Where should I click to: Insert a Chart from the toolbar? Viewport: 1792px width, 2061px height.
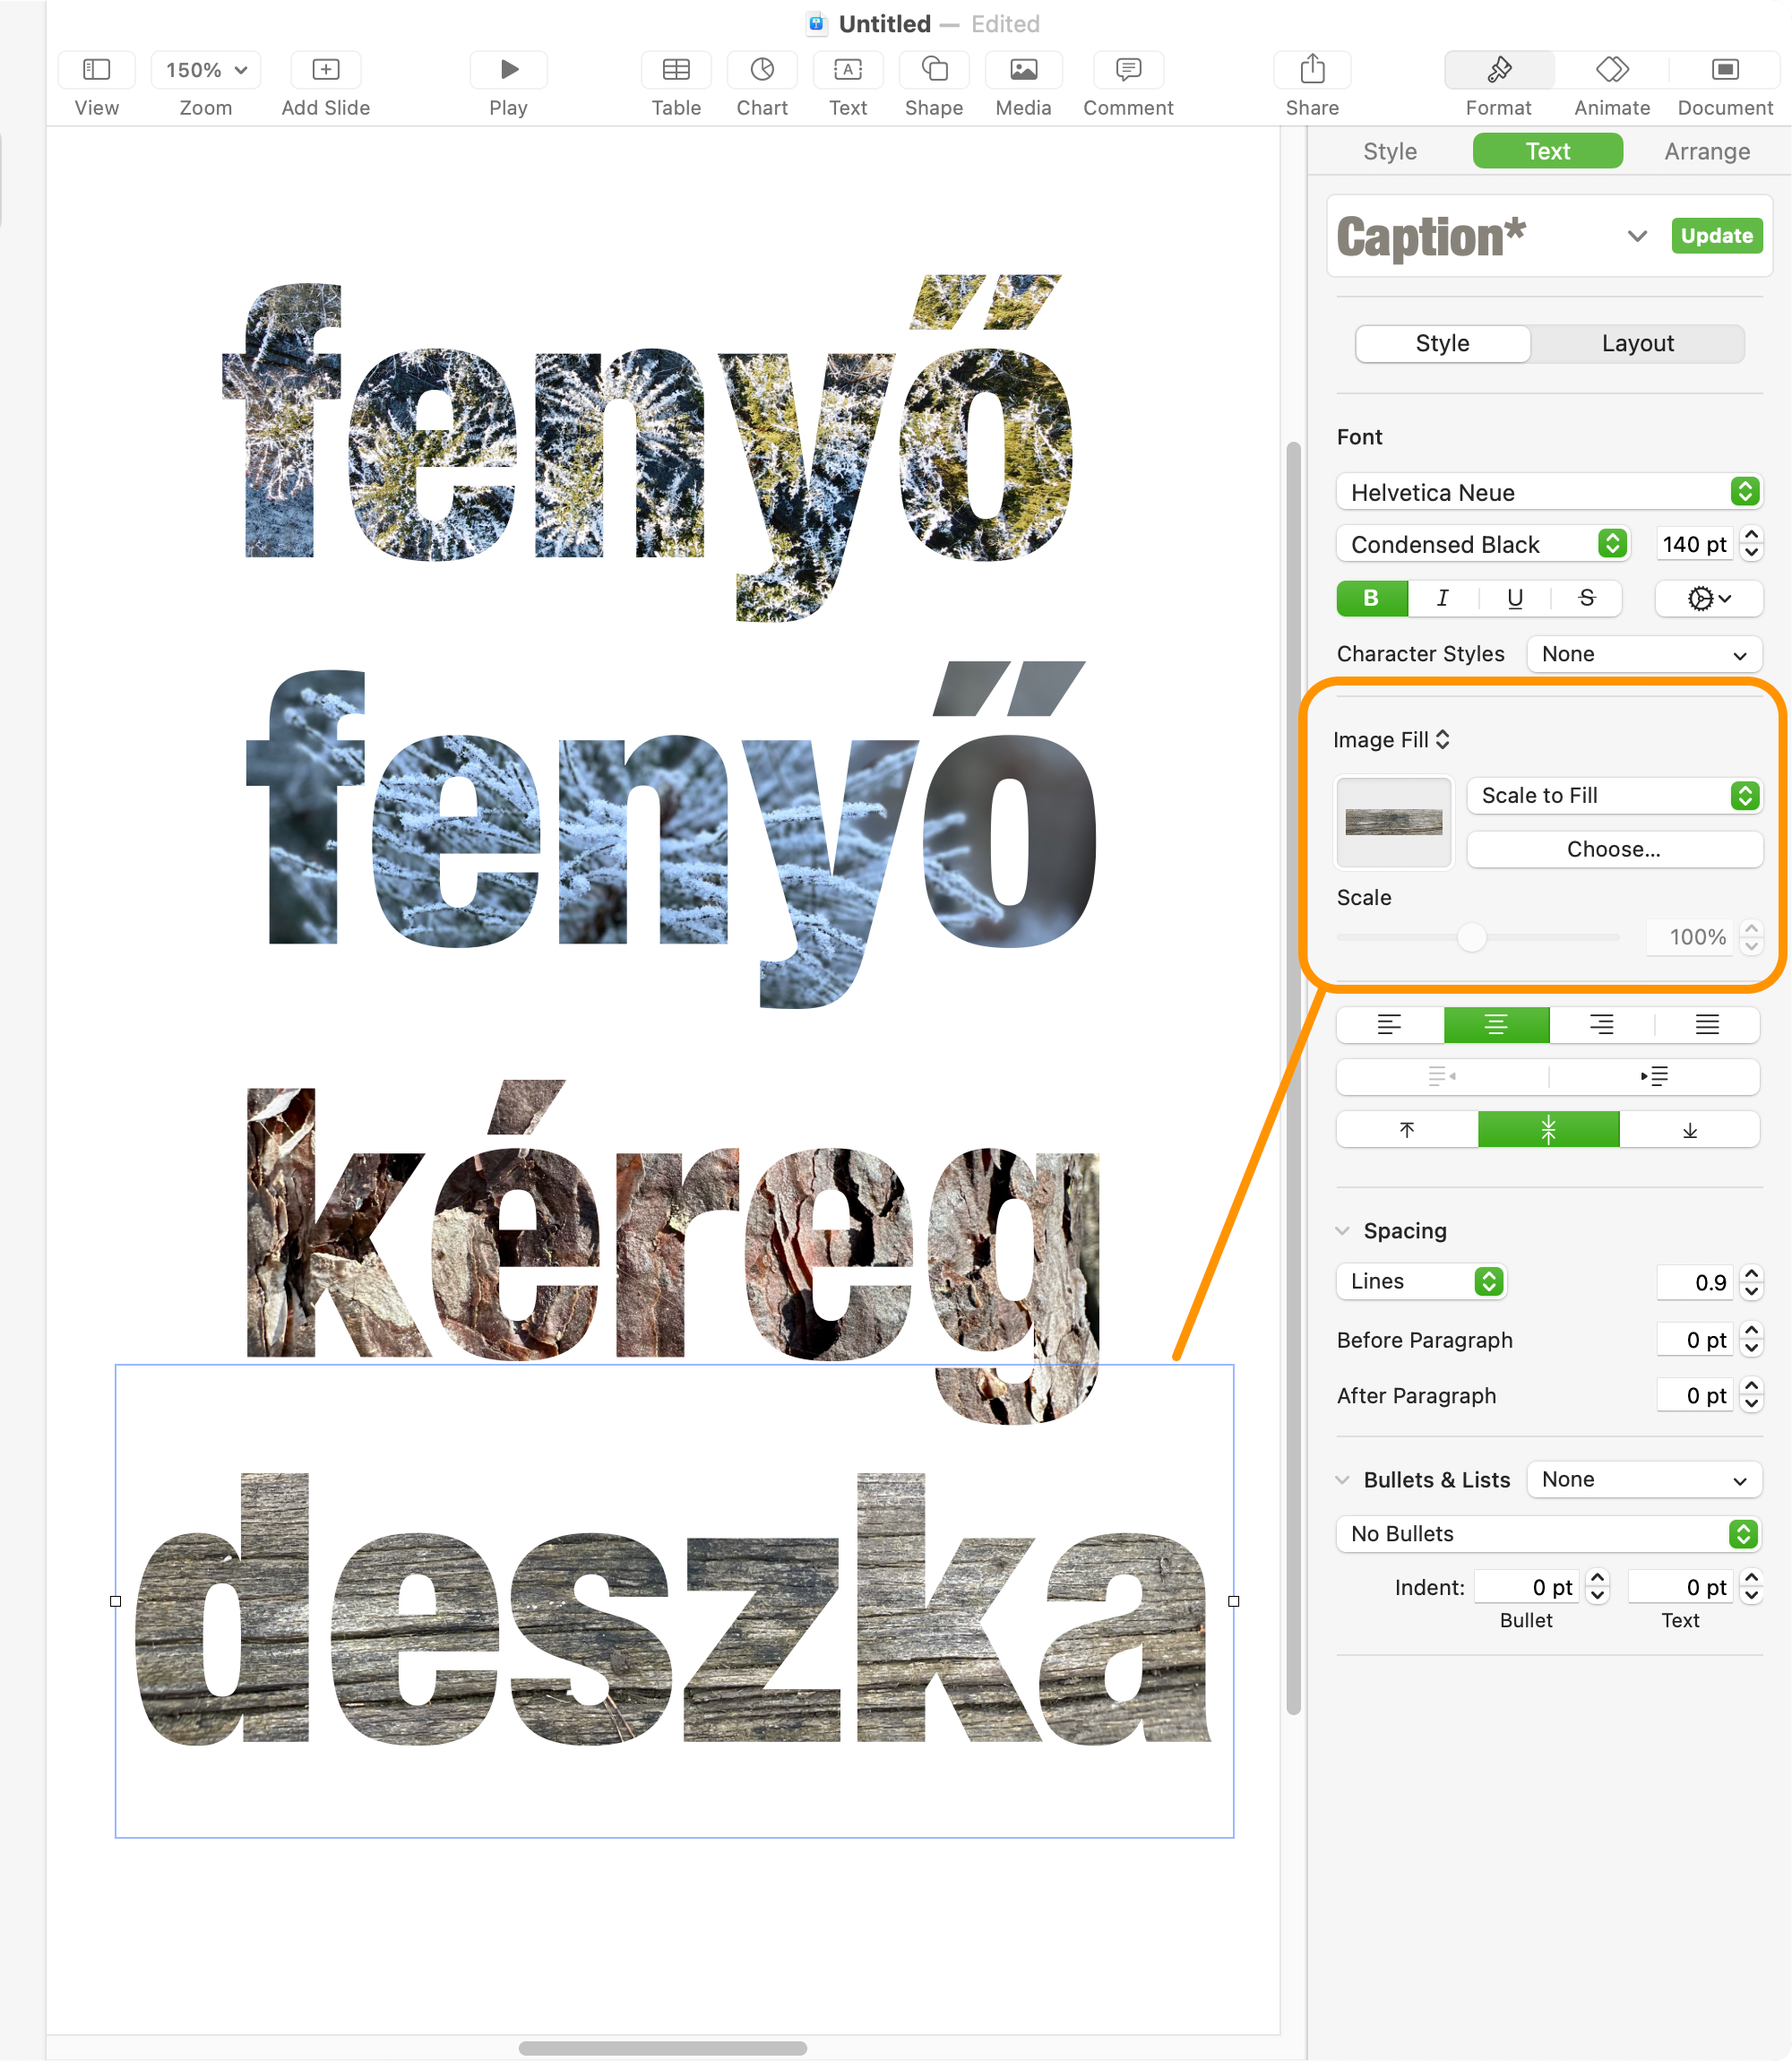point(762,70)
